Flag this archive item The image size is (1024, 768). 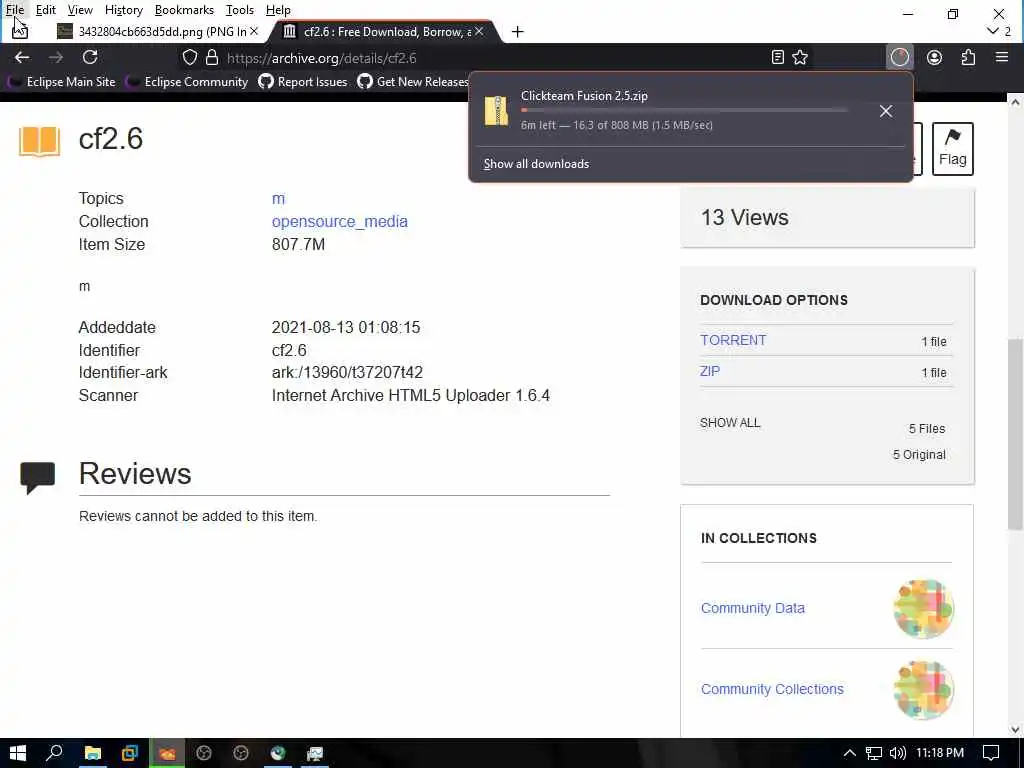[x=952, y=148]
